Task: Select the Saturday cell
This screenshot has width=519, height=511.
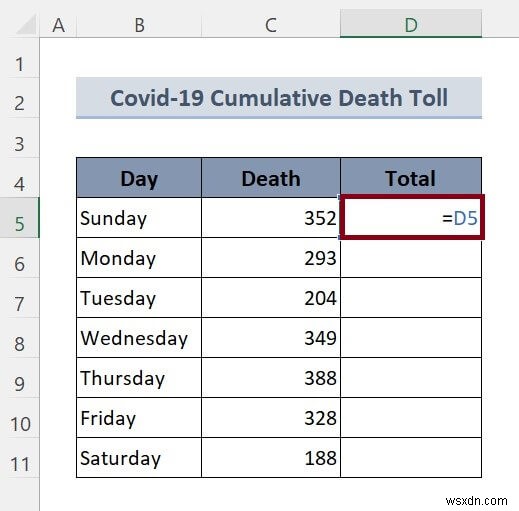Action: pos(139,458)
